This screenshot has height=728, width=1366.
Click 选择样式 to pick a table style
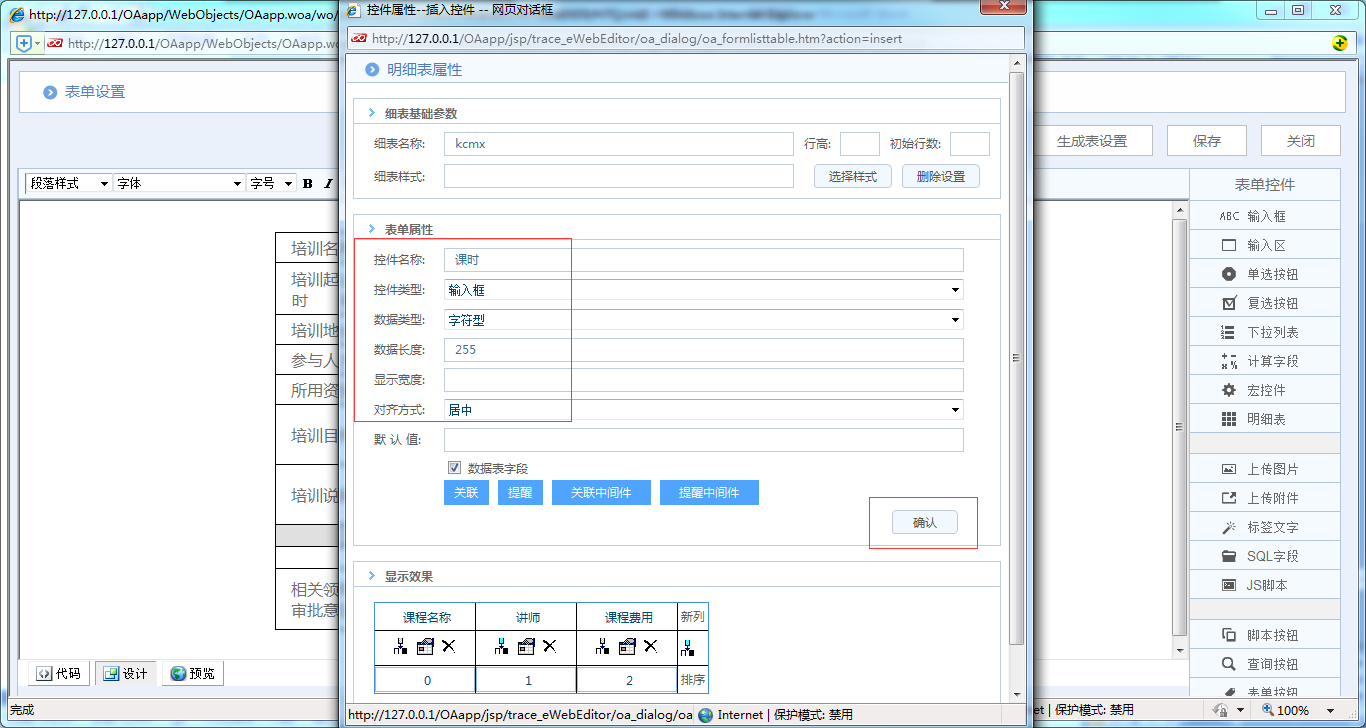tap(852, 176)
